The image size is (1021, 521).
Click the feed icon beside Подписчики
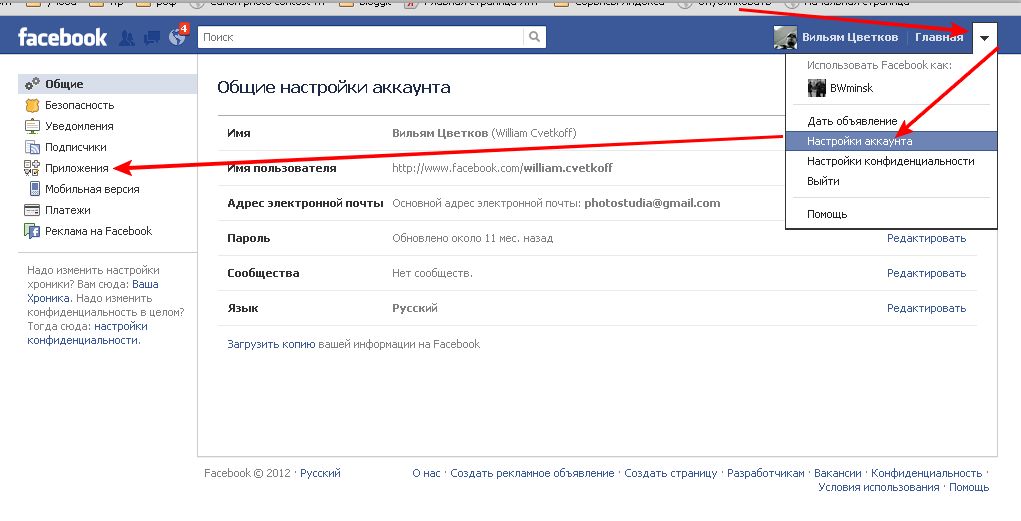[x=32, y=147]
